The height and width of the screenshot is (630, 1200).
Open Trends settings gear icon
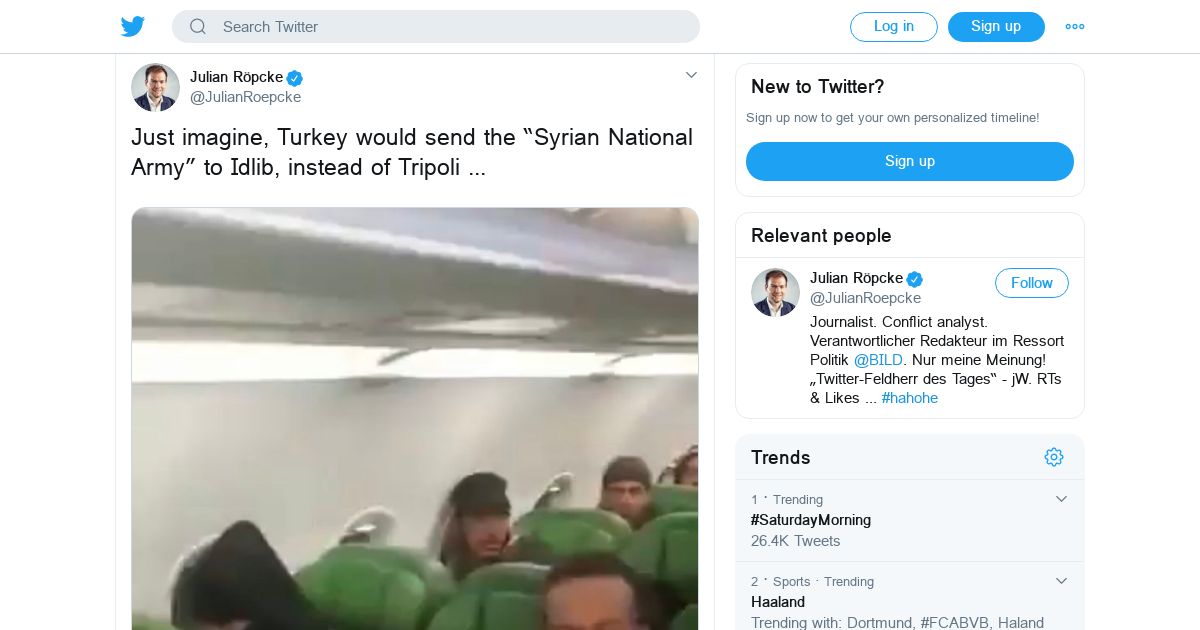point(1054,457)
